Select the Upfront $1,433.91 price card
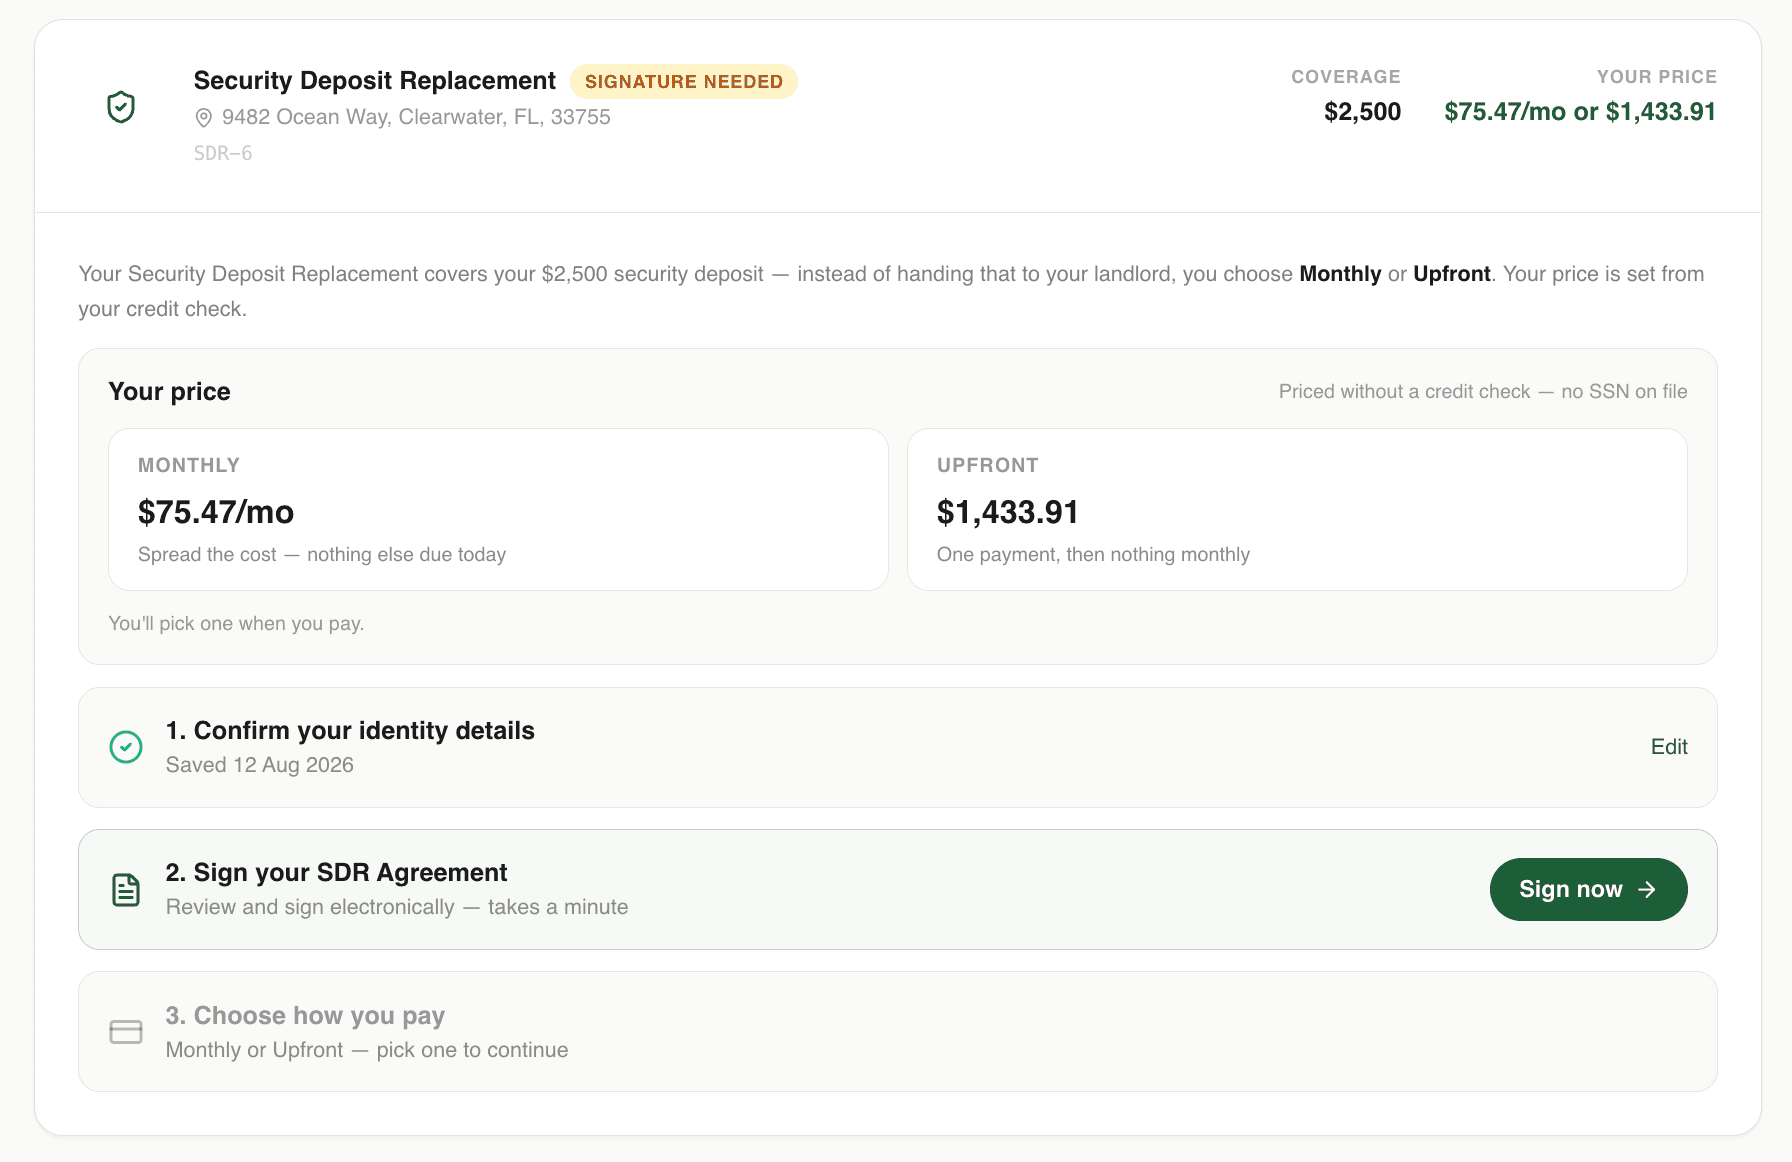 1297,510
